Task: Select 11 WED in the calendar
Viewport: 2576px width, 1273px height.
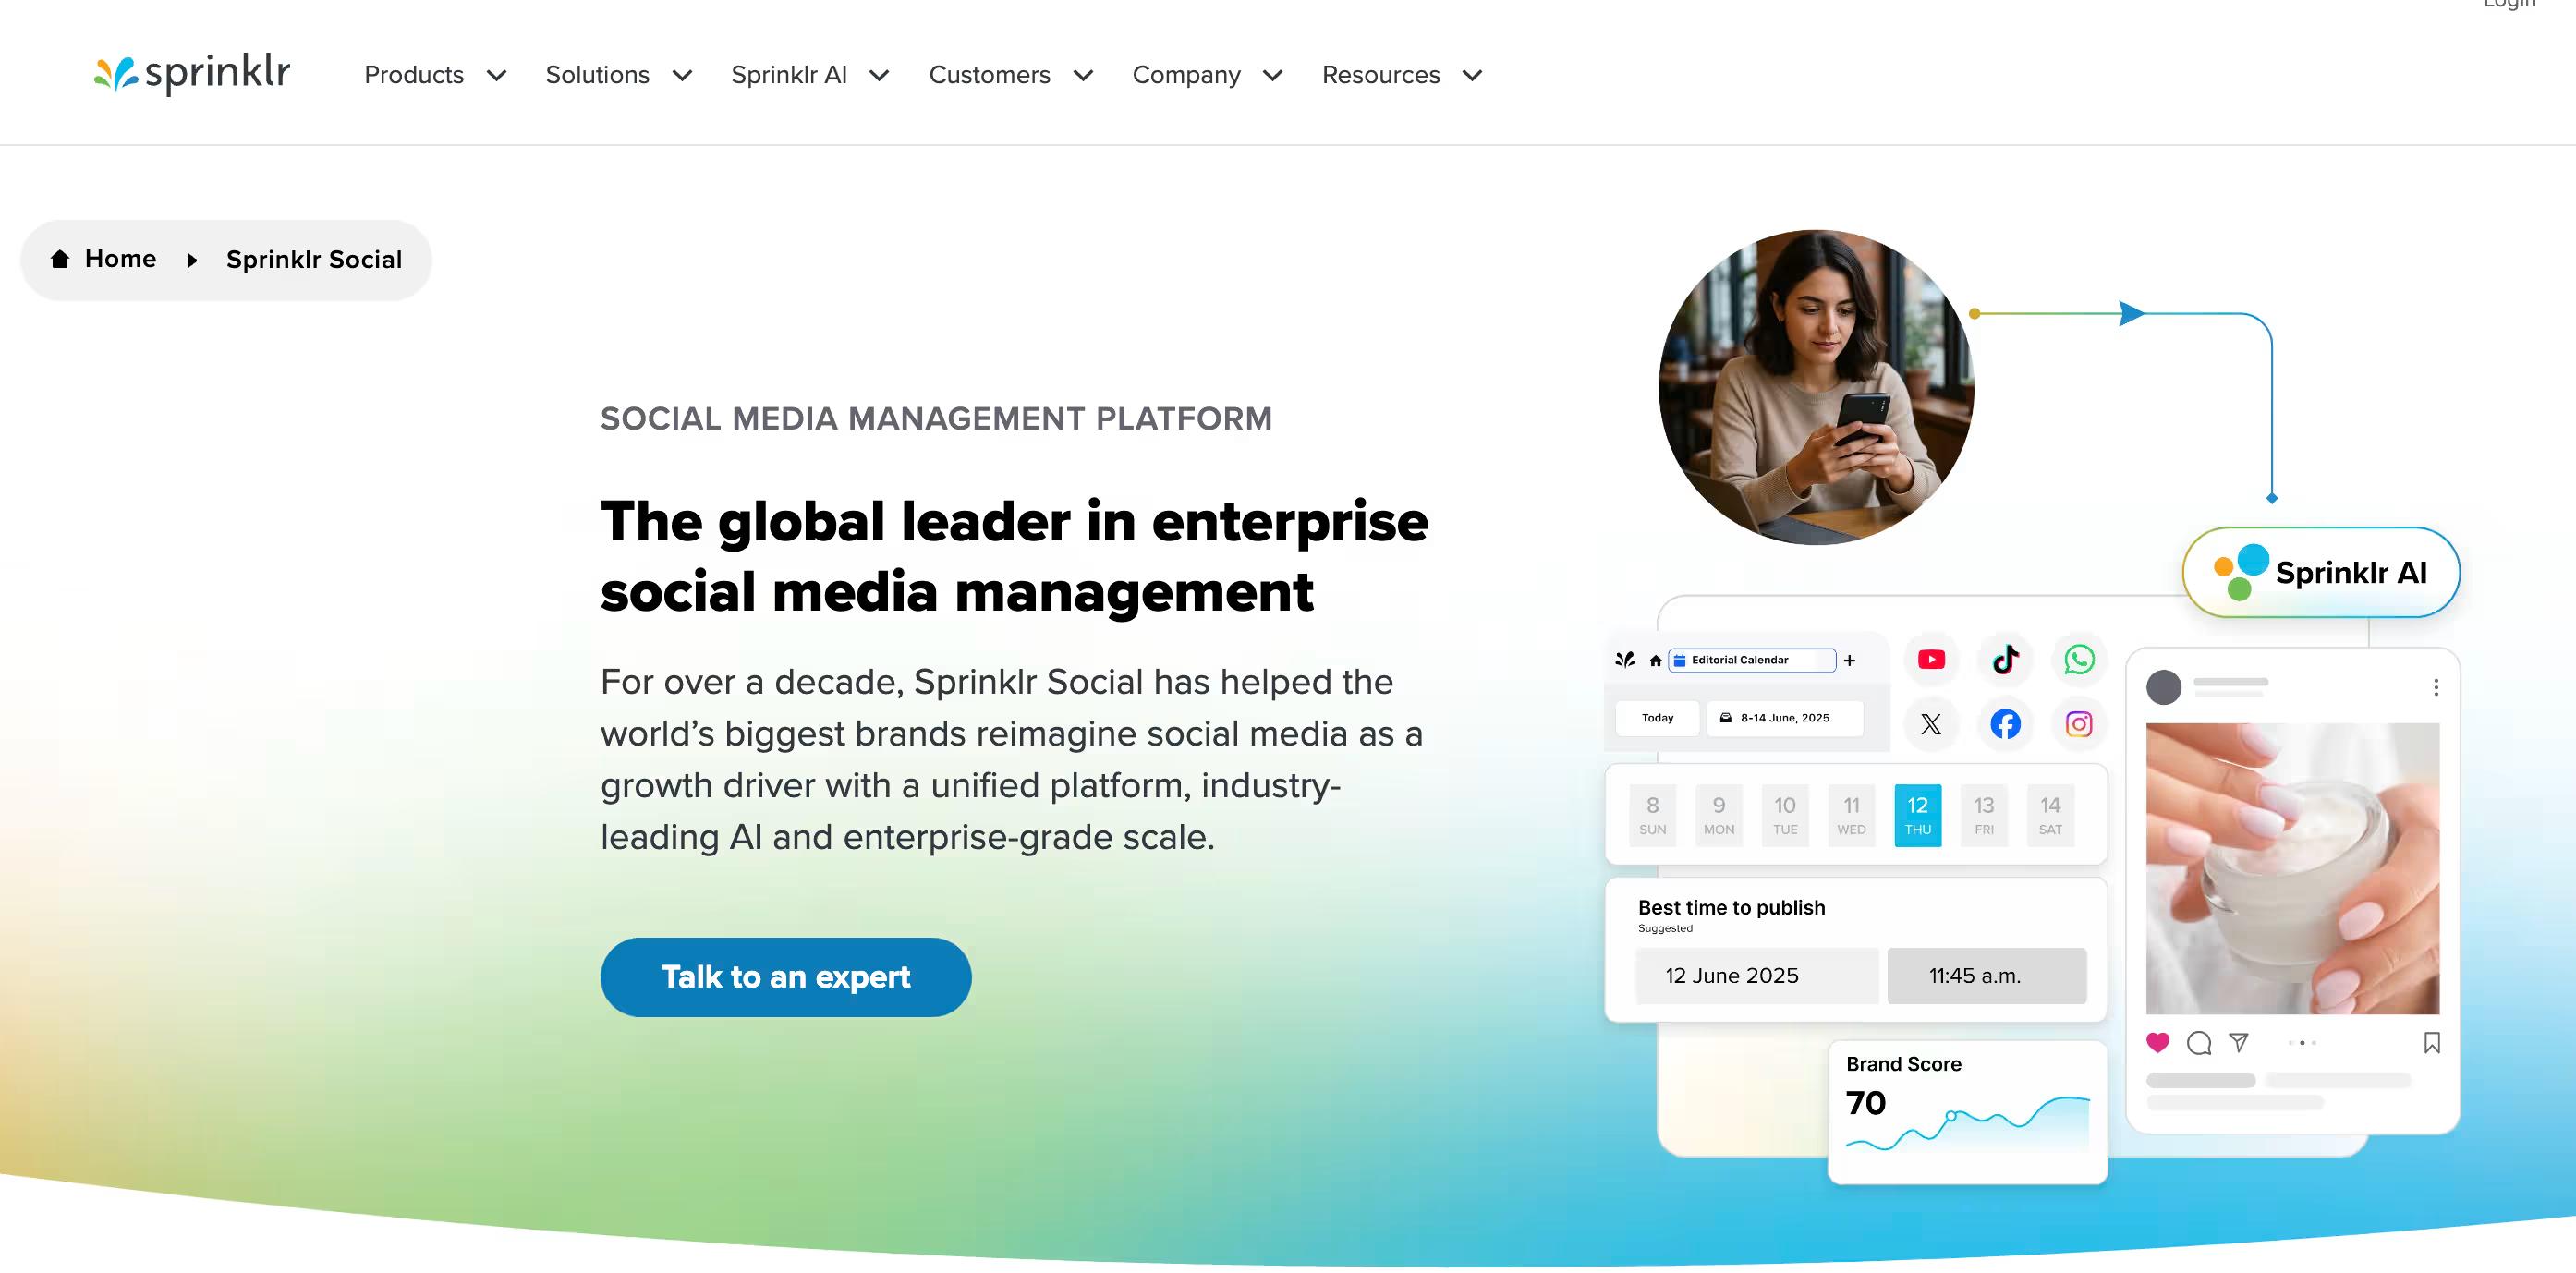Action: 1851,815
